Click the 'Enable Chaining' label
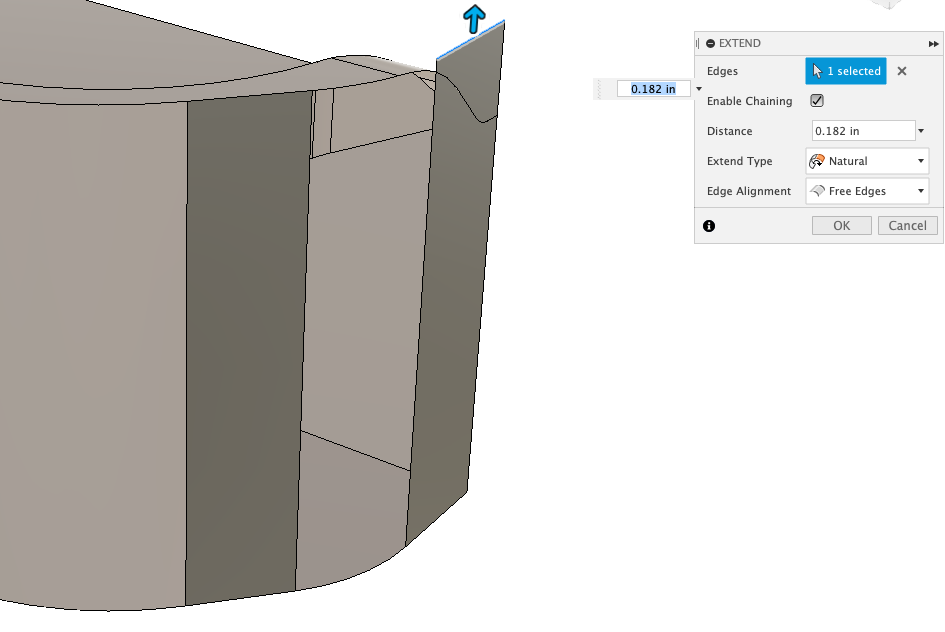Image resolution: width=945 pixels, height=632 pixels. click(x=749, y=101)
